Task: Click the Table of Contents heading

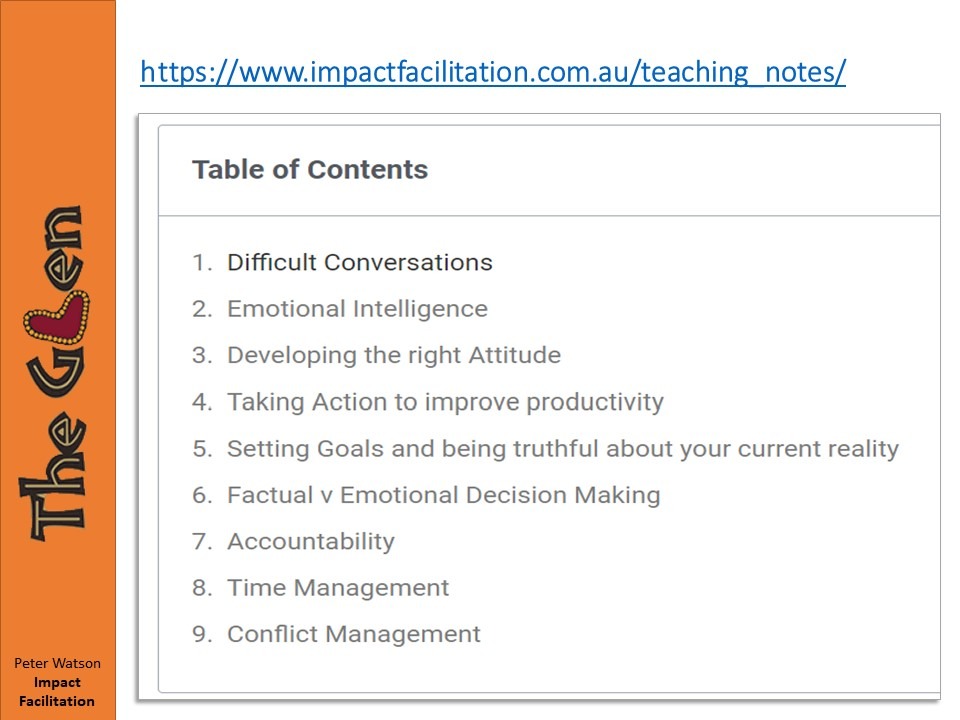Action: pos(310,170)
